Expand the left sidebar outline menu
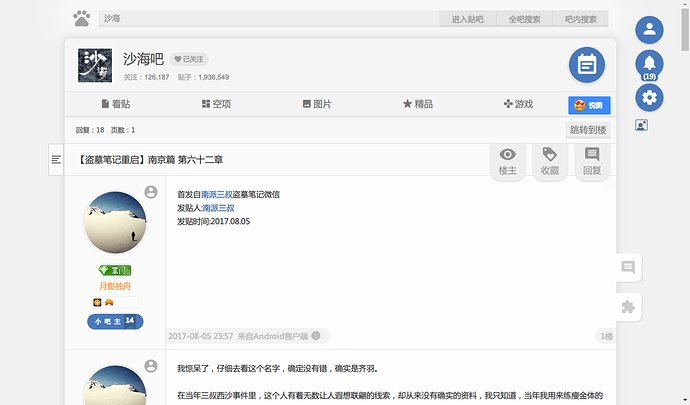Screen dimensions: 690x405 [56, 158]
